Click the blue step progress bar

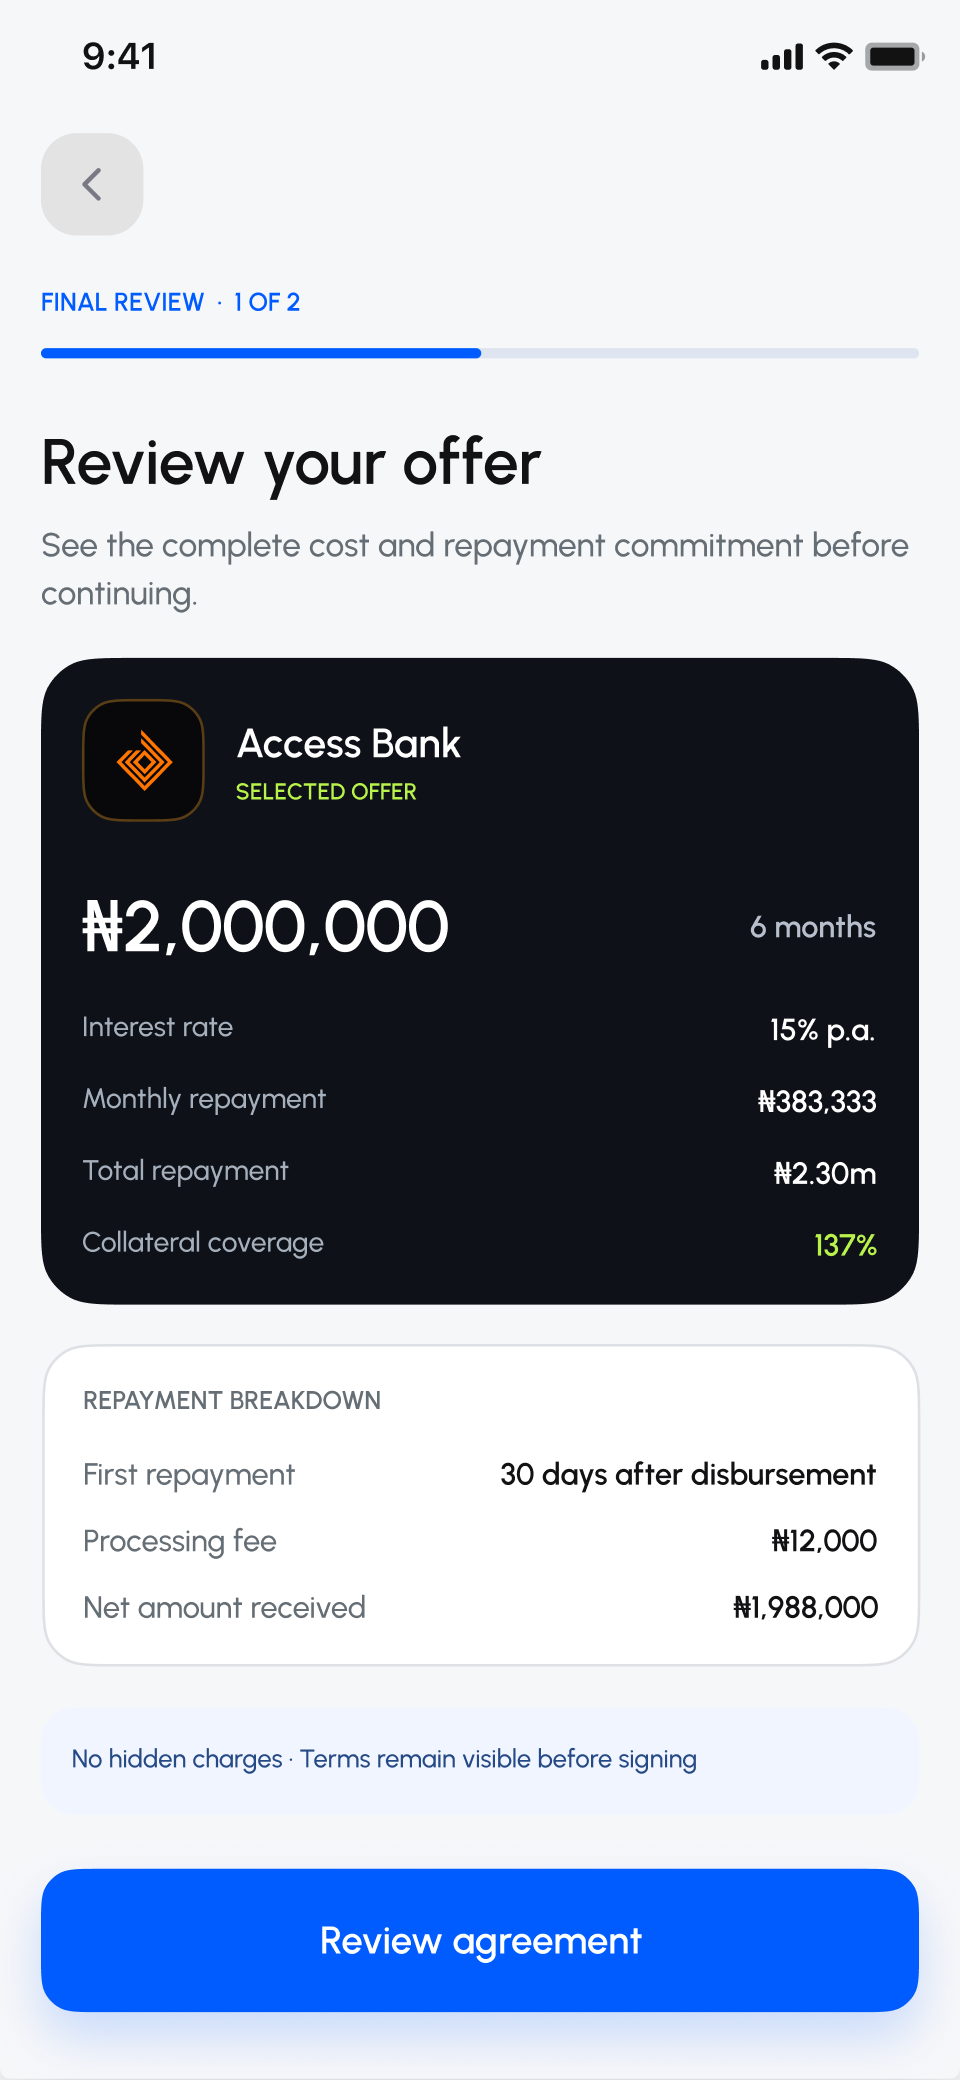(x=480, y=353)
